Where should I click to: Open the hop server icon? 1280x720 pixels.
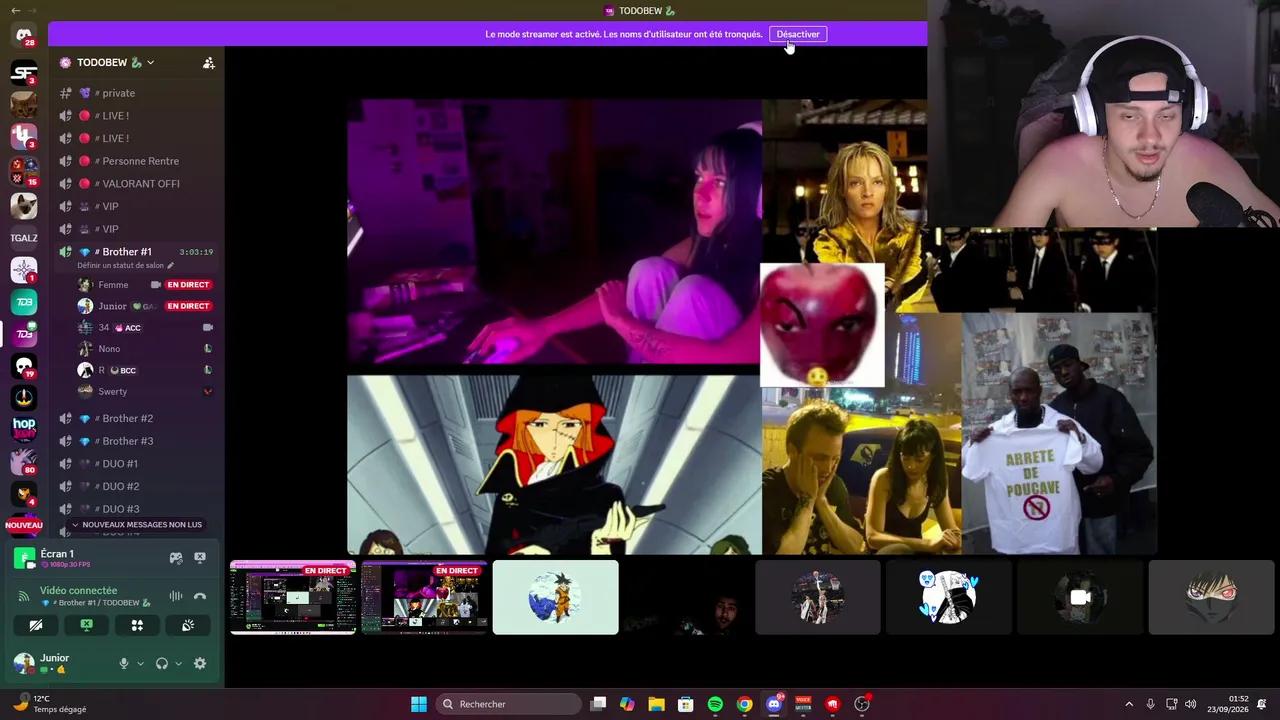(x=24, y=428)
